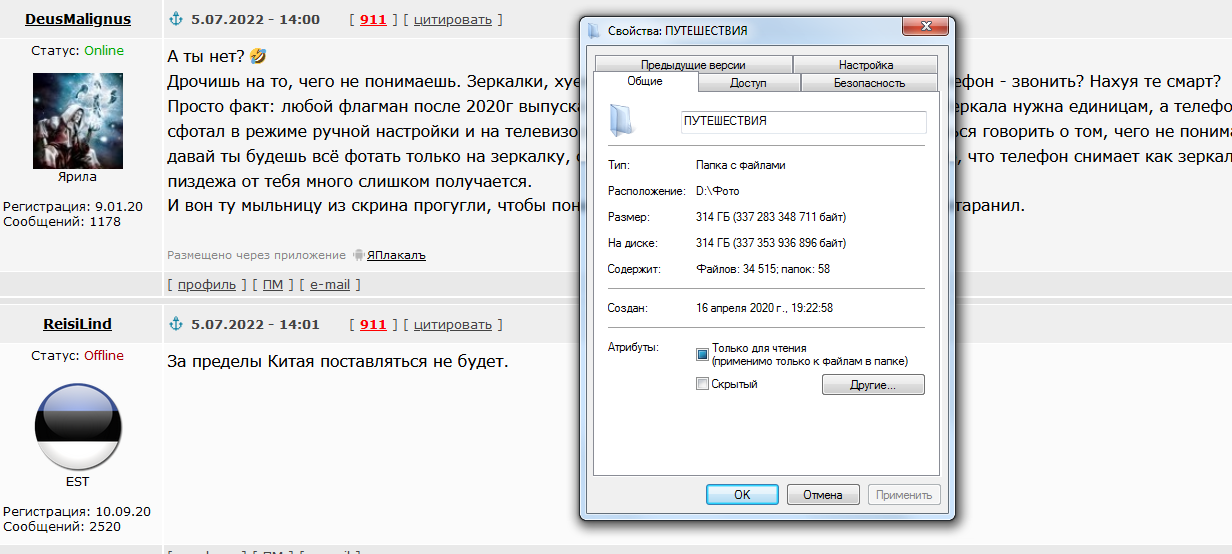Open 'Другие...' attributes button

click(873, 384)
